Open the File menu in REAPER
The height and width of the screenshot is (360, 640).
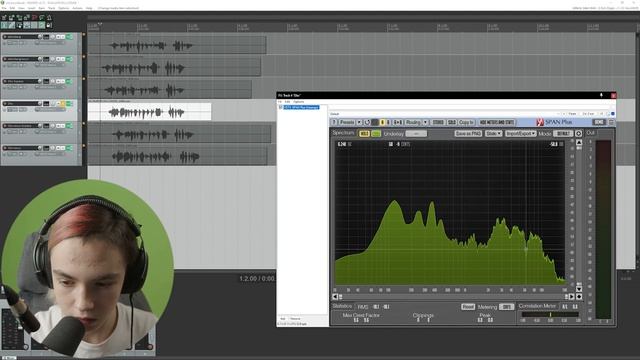tap(4, 8)
